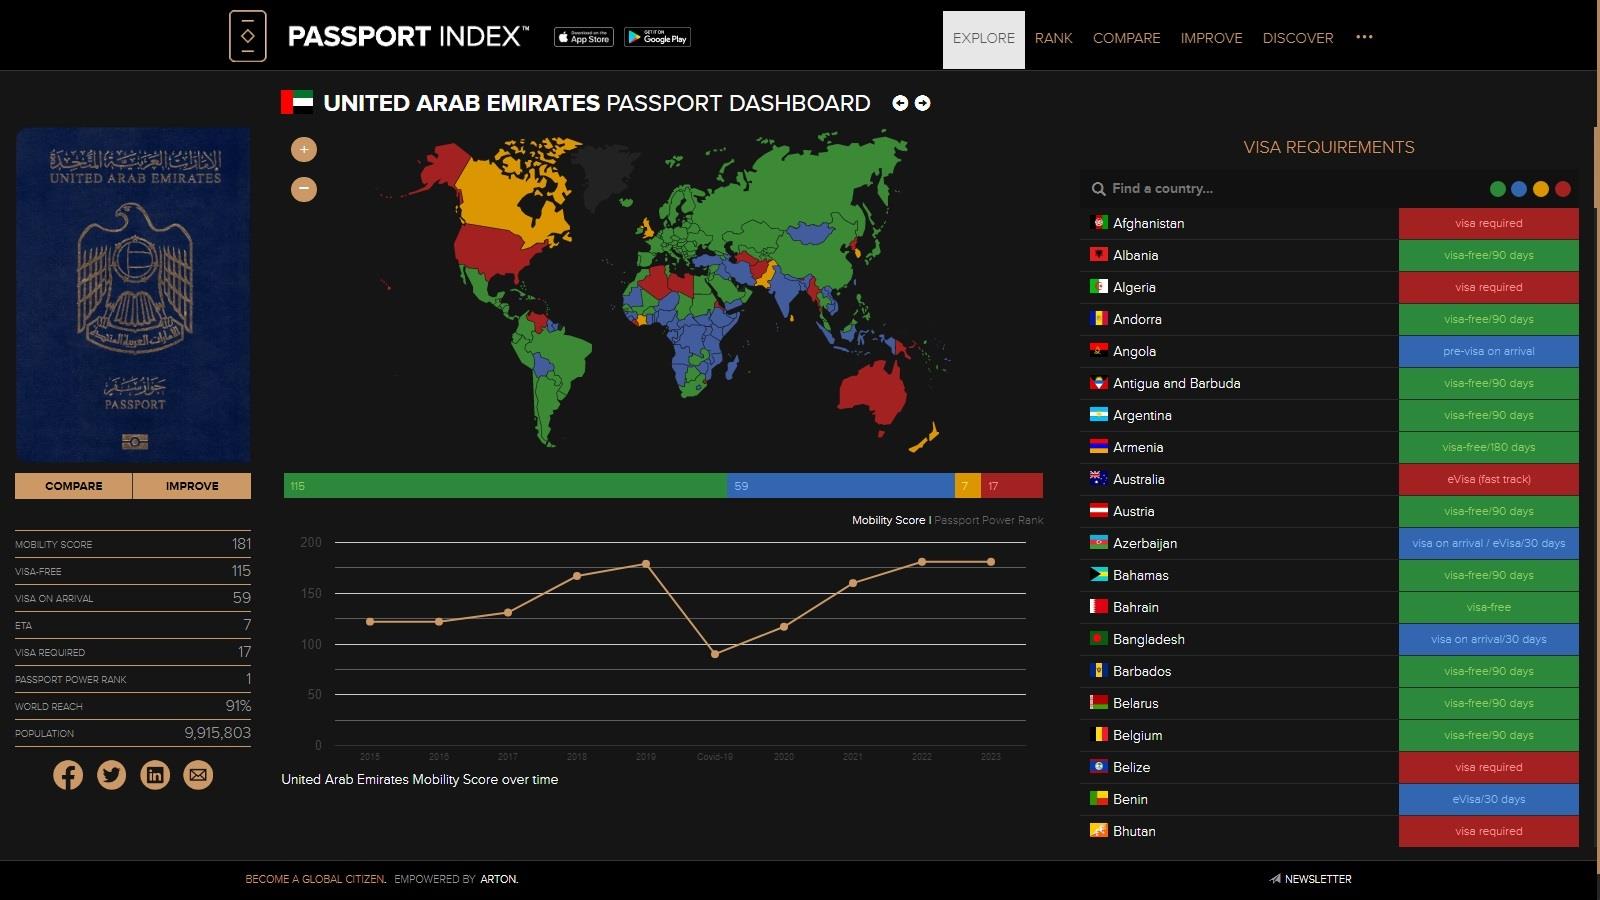Filter by yellow eTA dot
This screenshot has height=900, width=1600.
1541,189
